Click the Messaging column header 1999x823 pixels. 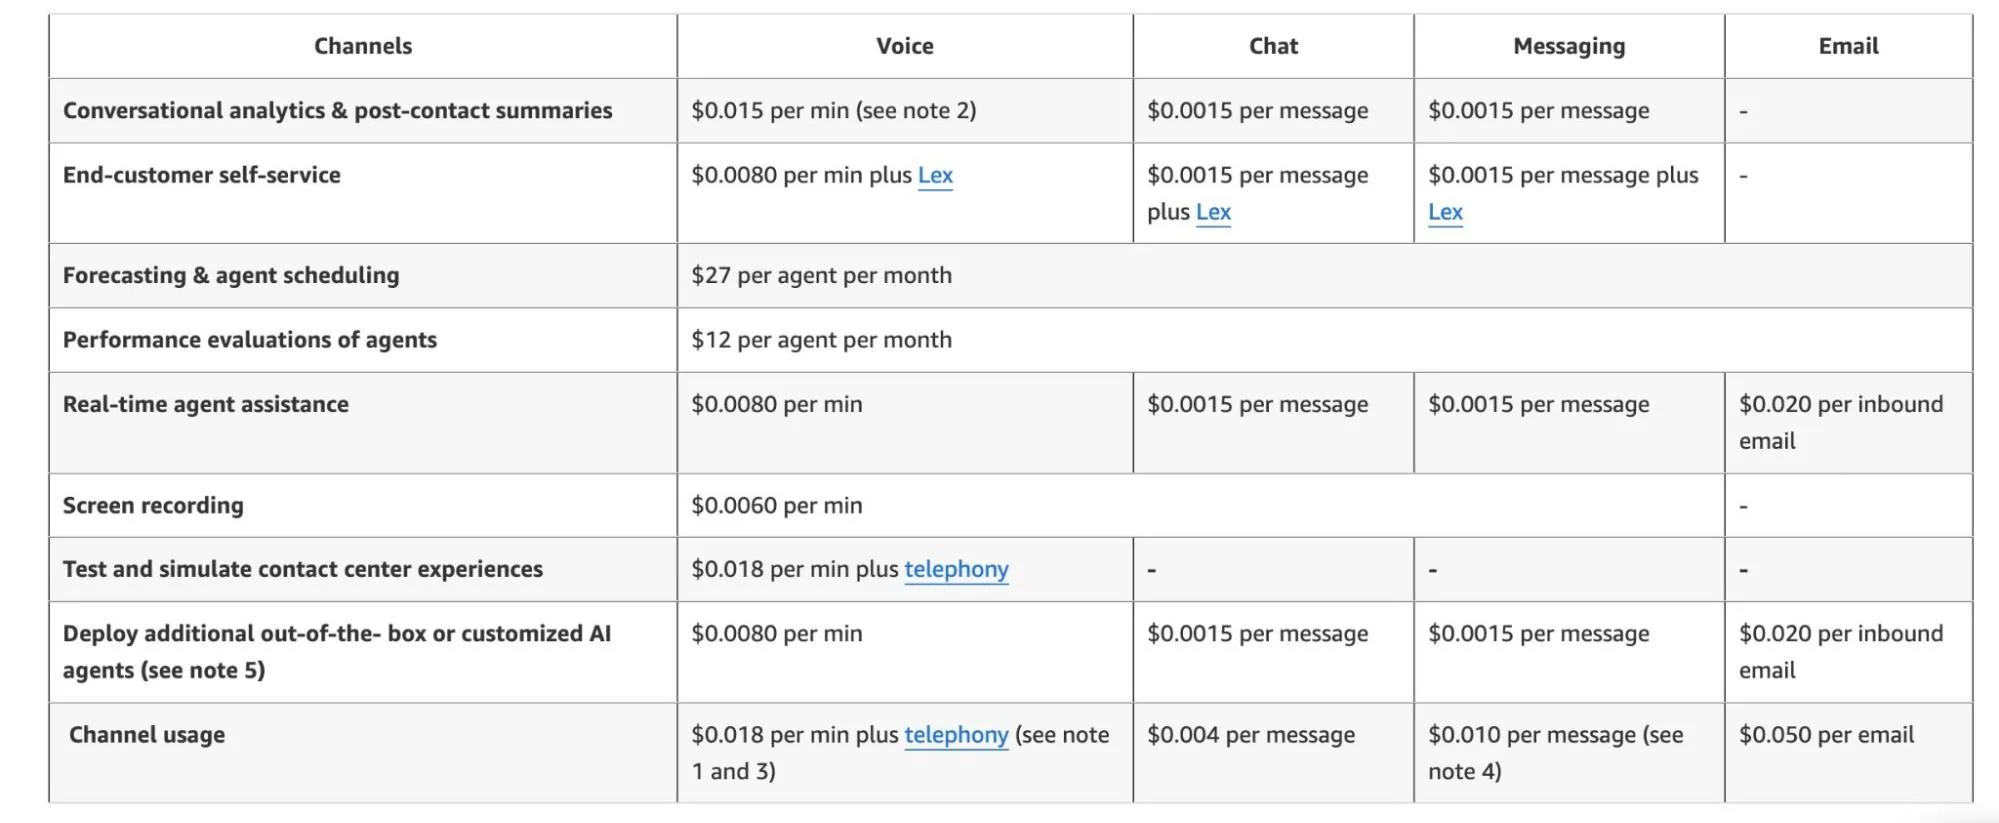tap(1568, 46)
